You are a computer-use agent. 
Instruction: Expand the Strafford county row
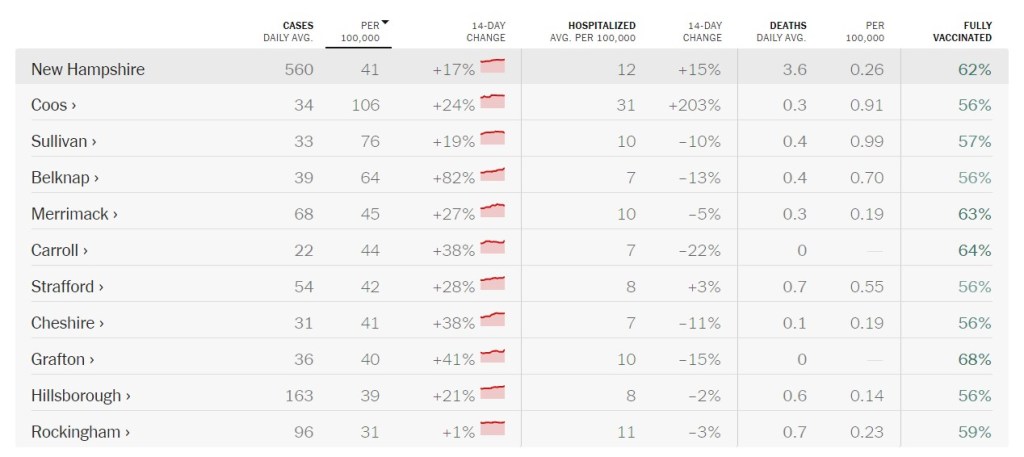click(68, 287)
